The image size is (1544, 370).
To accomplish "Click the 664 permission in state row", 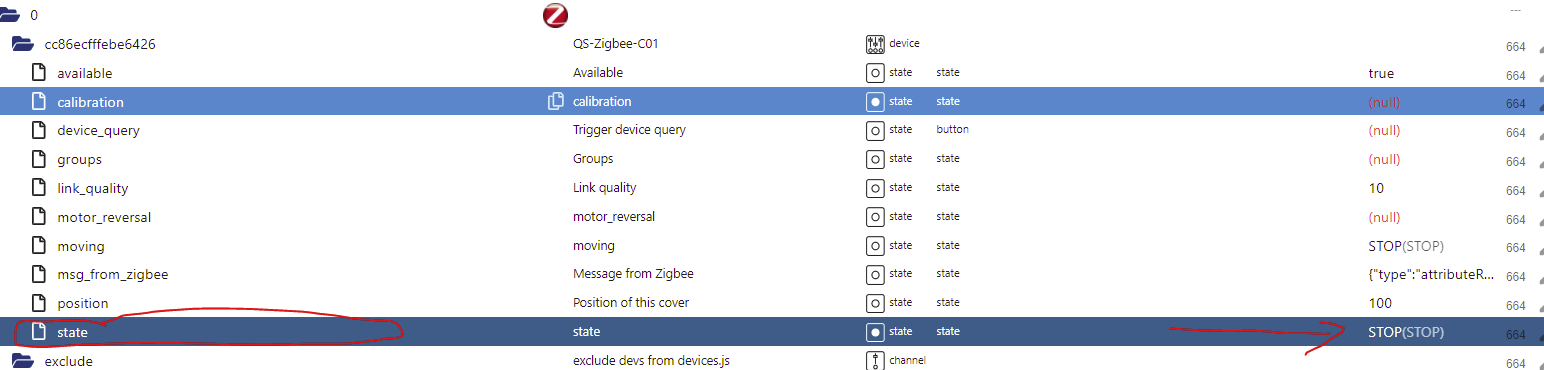I will 1515,334.
